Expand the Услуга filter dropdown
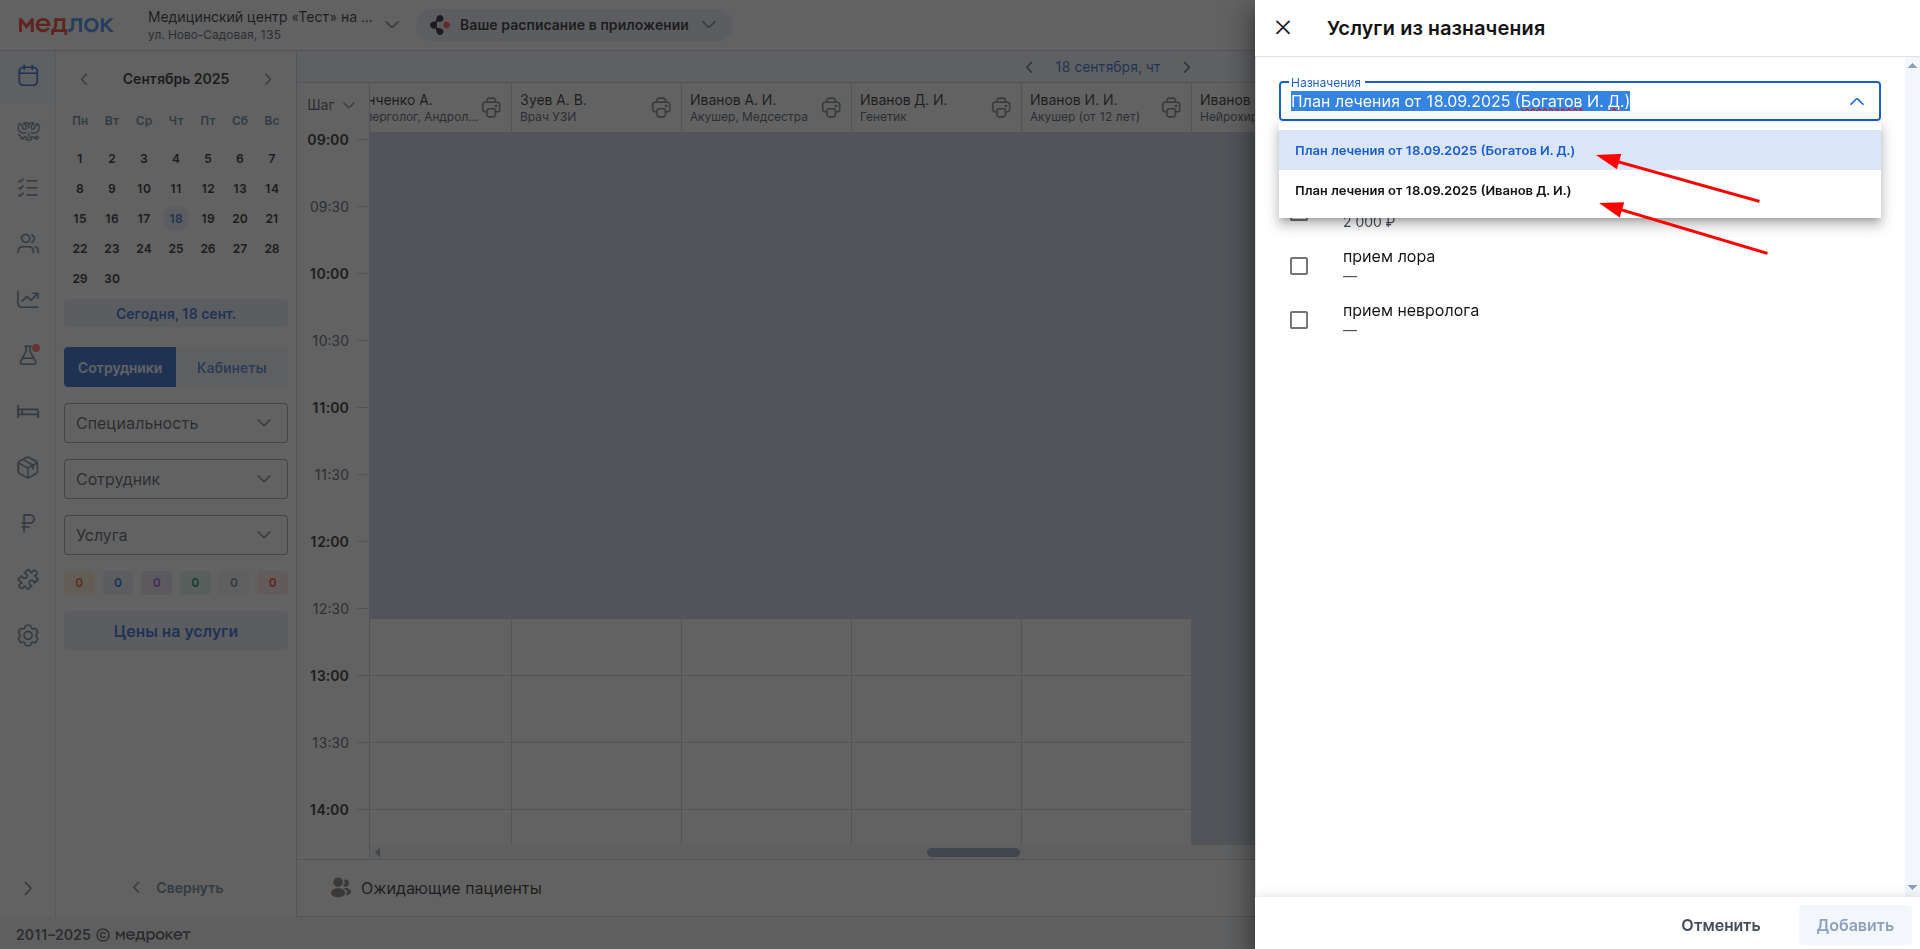Screen dimensions: 1920x949 click(176, 535)
